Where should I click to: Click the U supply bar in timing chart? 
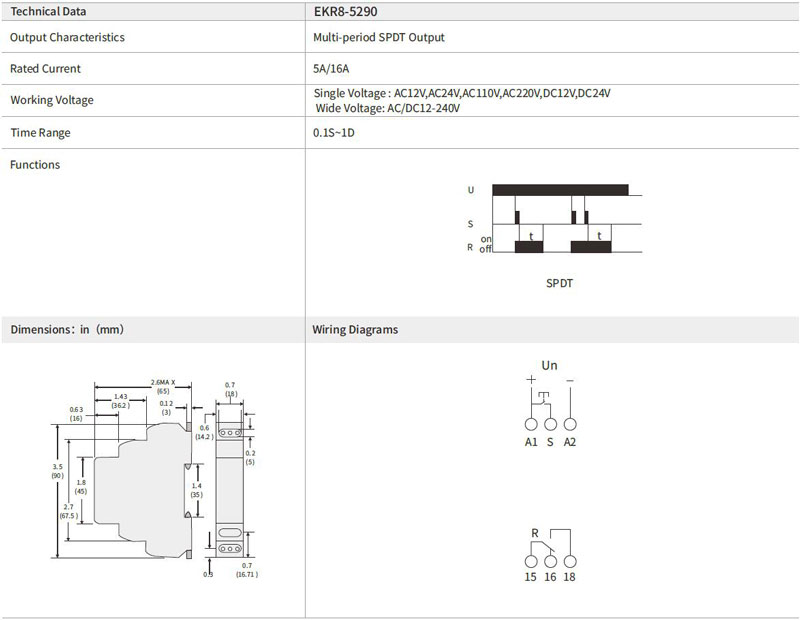click(560, 189)
